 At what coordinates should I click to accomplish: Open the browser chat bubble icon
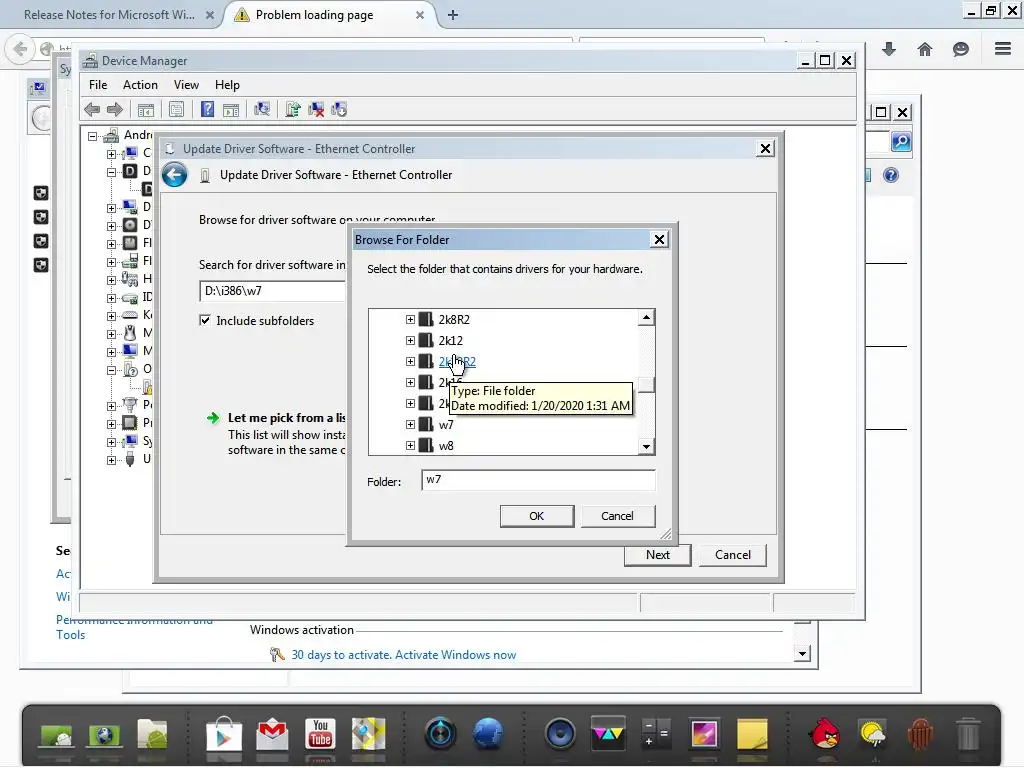tap(961, 49)
